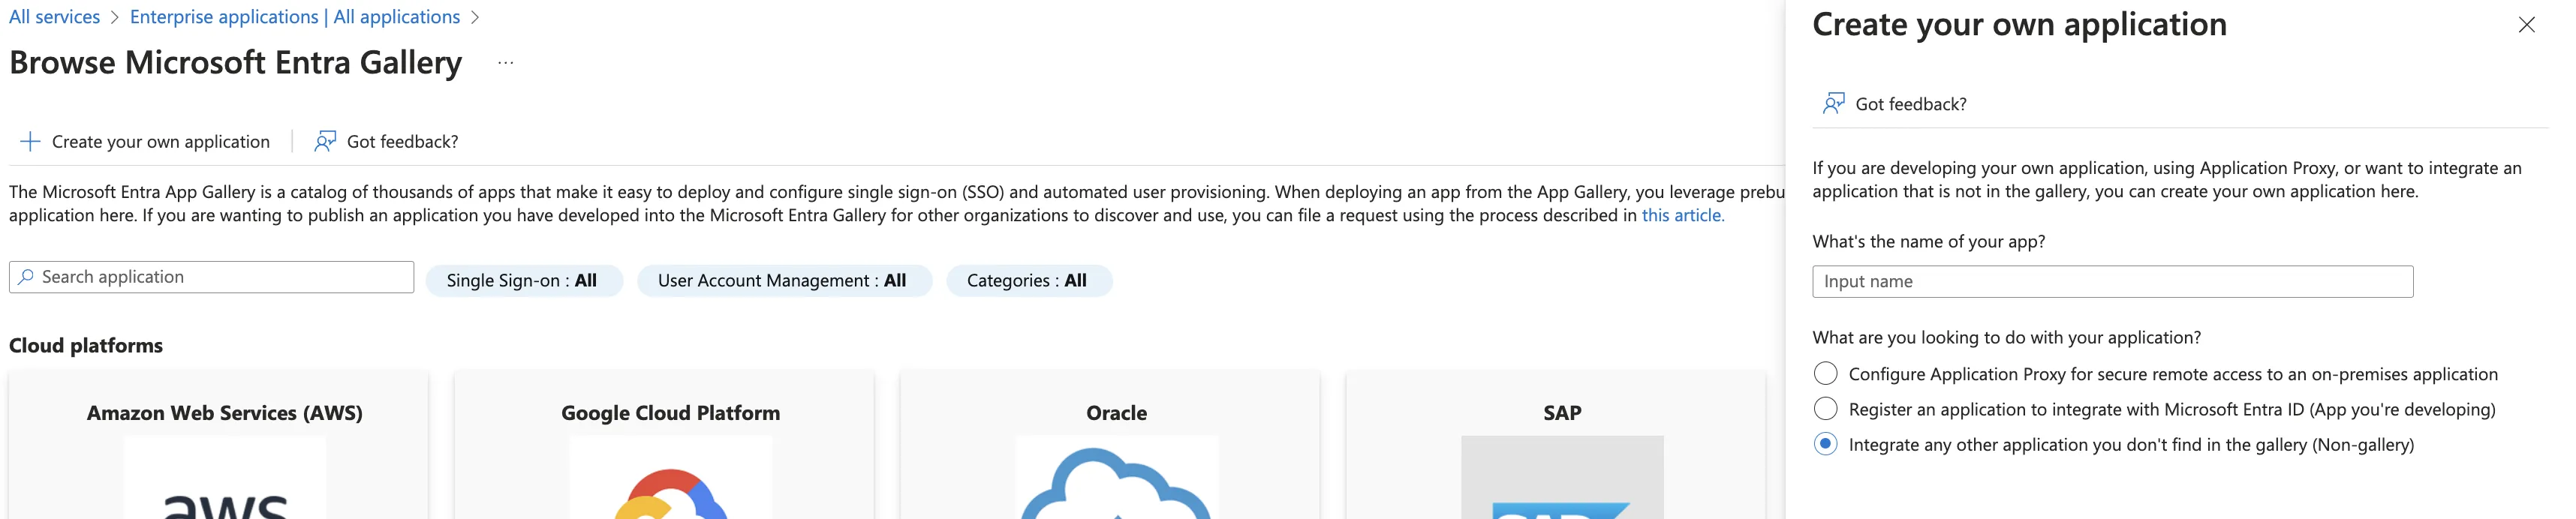
Task: Open the ellipsis menu beside the Gallery title
Action: tap(506, 63)
